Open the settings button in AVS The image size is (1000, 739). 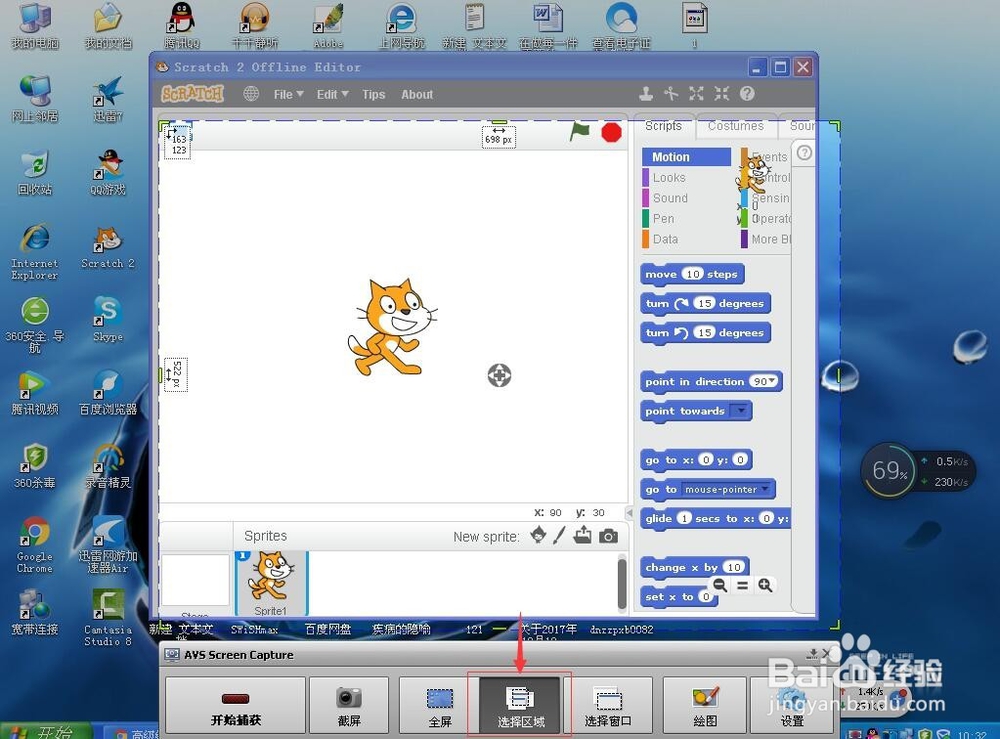[792, 705]
